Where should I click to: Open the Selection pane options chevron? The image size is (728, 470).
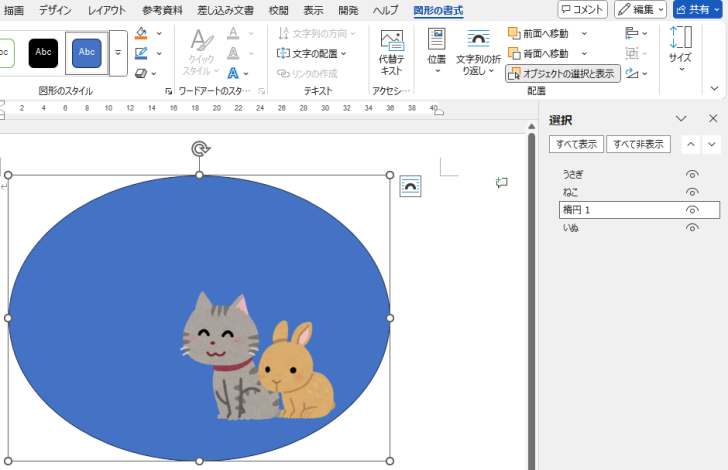point(681,119)
